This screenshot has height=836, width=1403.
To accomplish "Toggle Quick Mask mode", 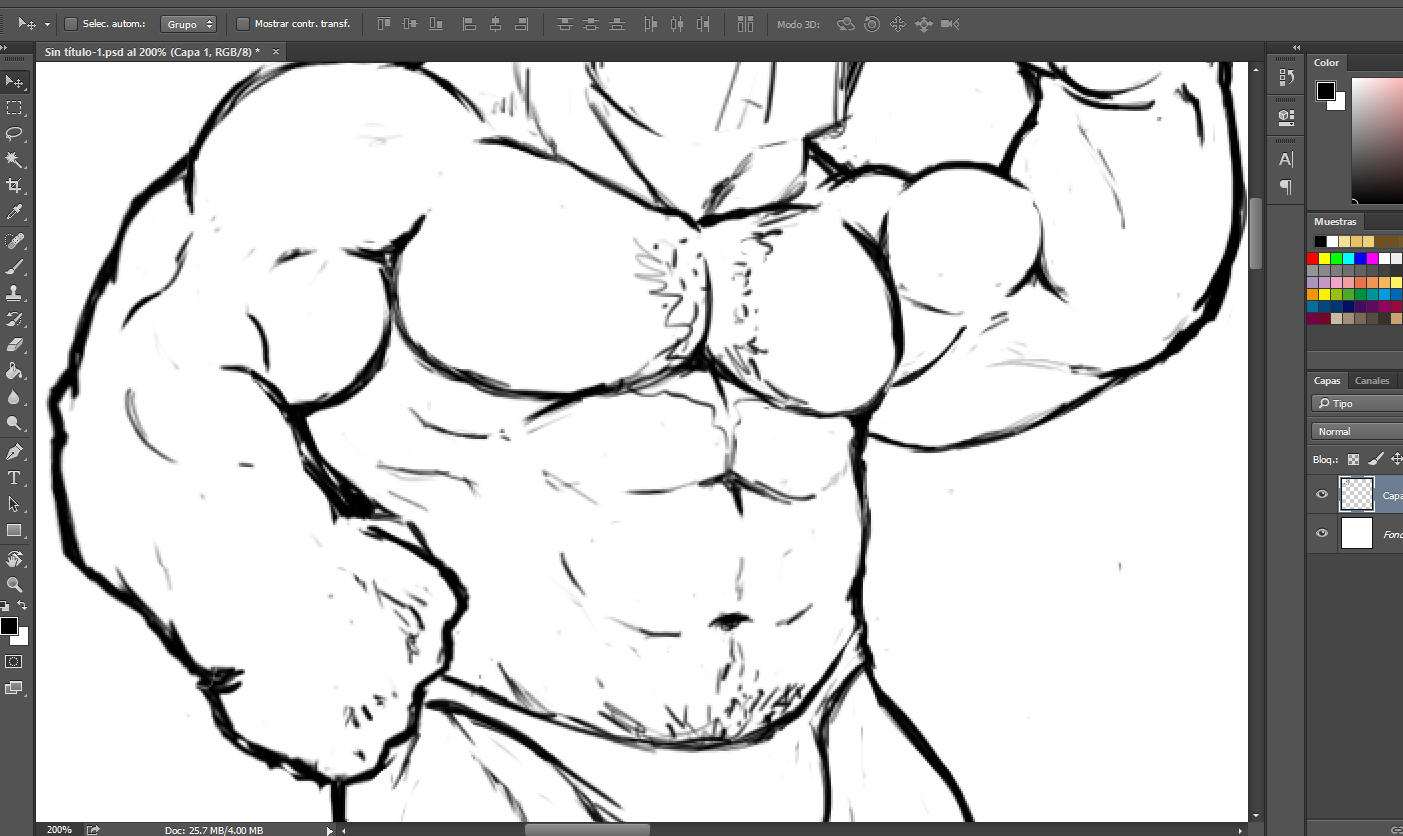I will pos(14,662).
